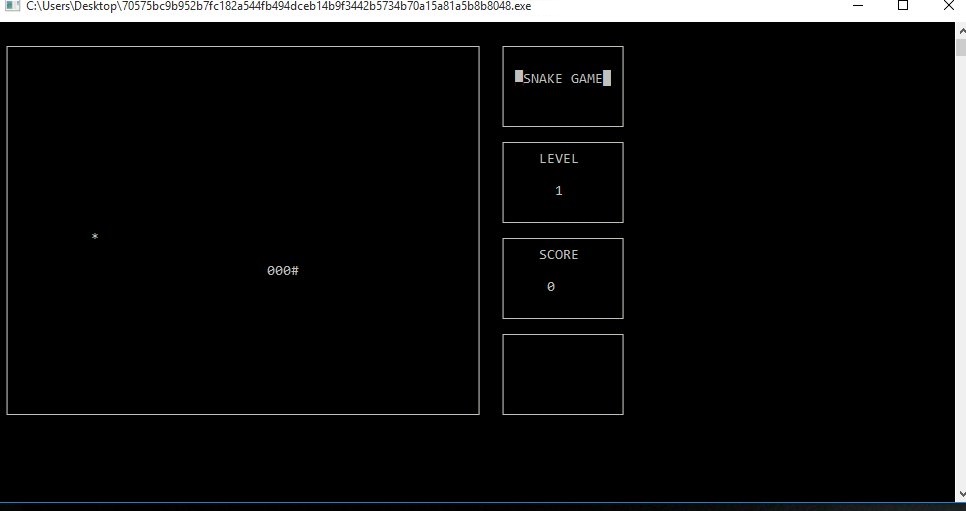This screenshot has height=511, width=966.
Task: Click the SCORE label
Action: click(x=559, y=255)
